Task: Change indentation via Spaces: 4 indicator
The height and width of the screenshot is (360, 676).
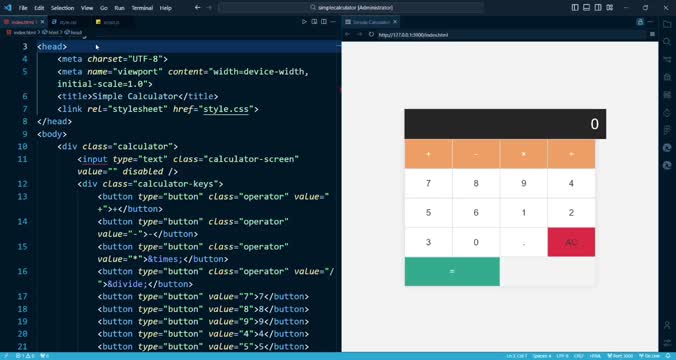Action: (542, 356)
